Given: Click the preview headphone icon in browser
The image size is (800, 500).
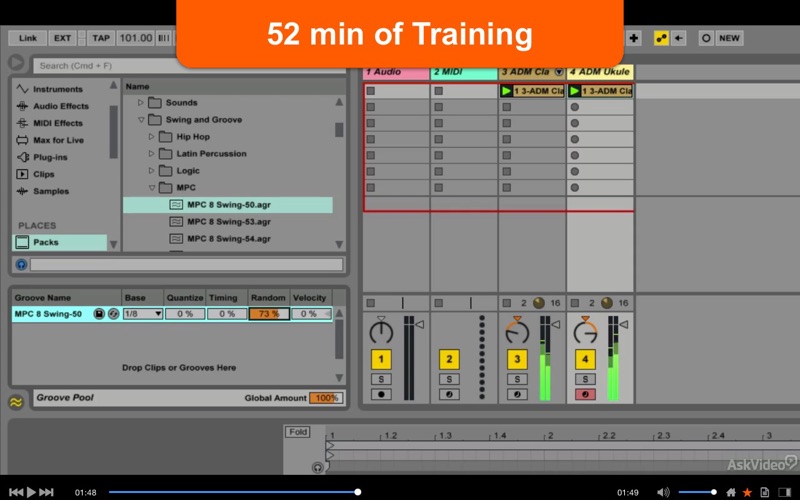Looking at the screenshot, I should pos(21,264).
